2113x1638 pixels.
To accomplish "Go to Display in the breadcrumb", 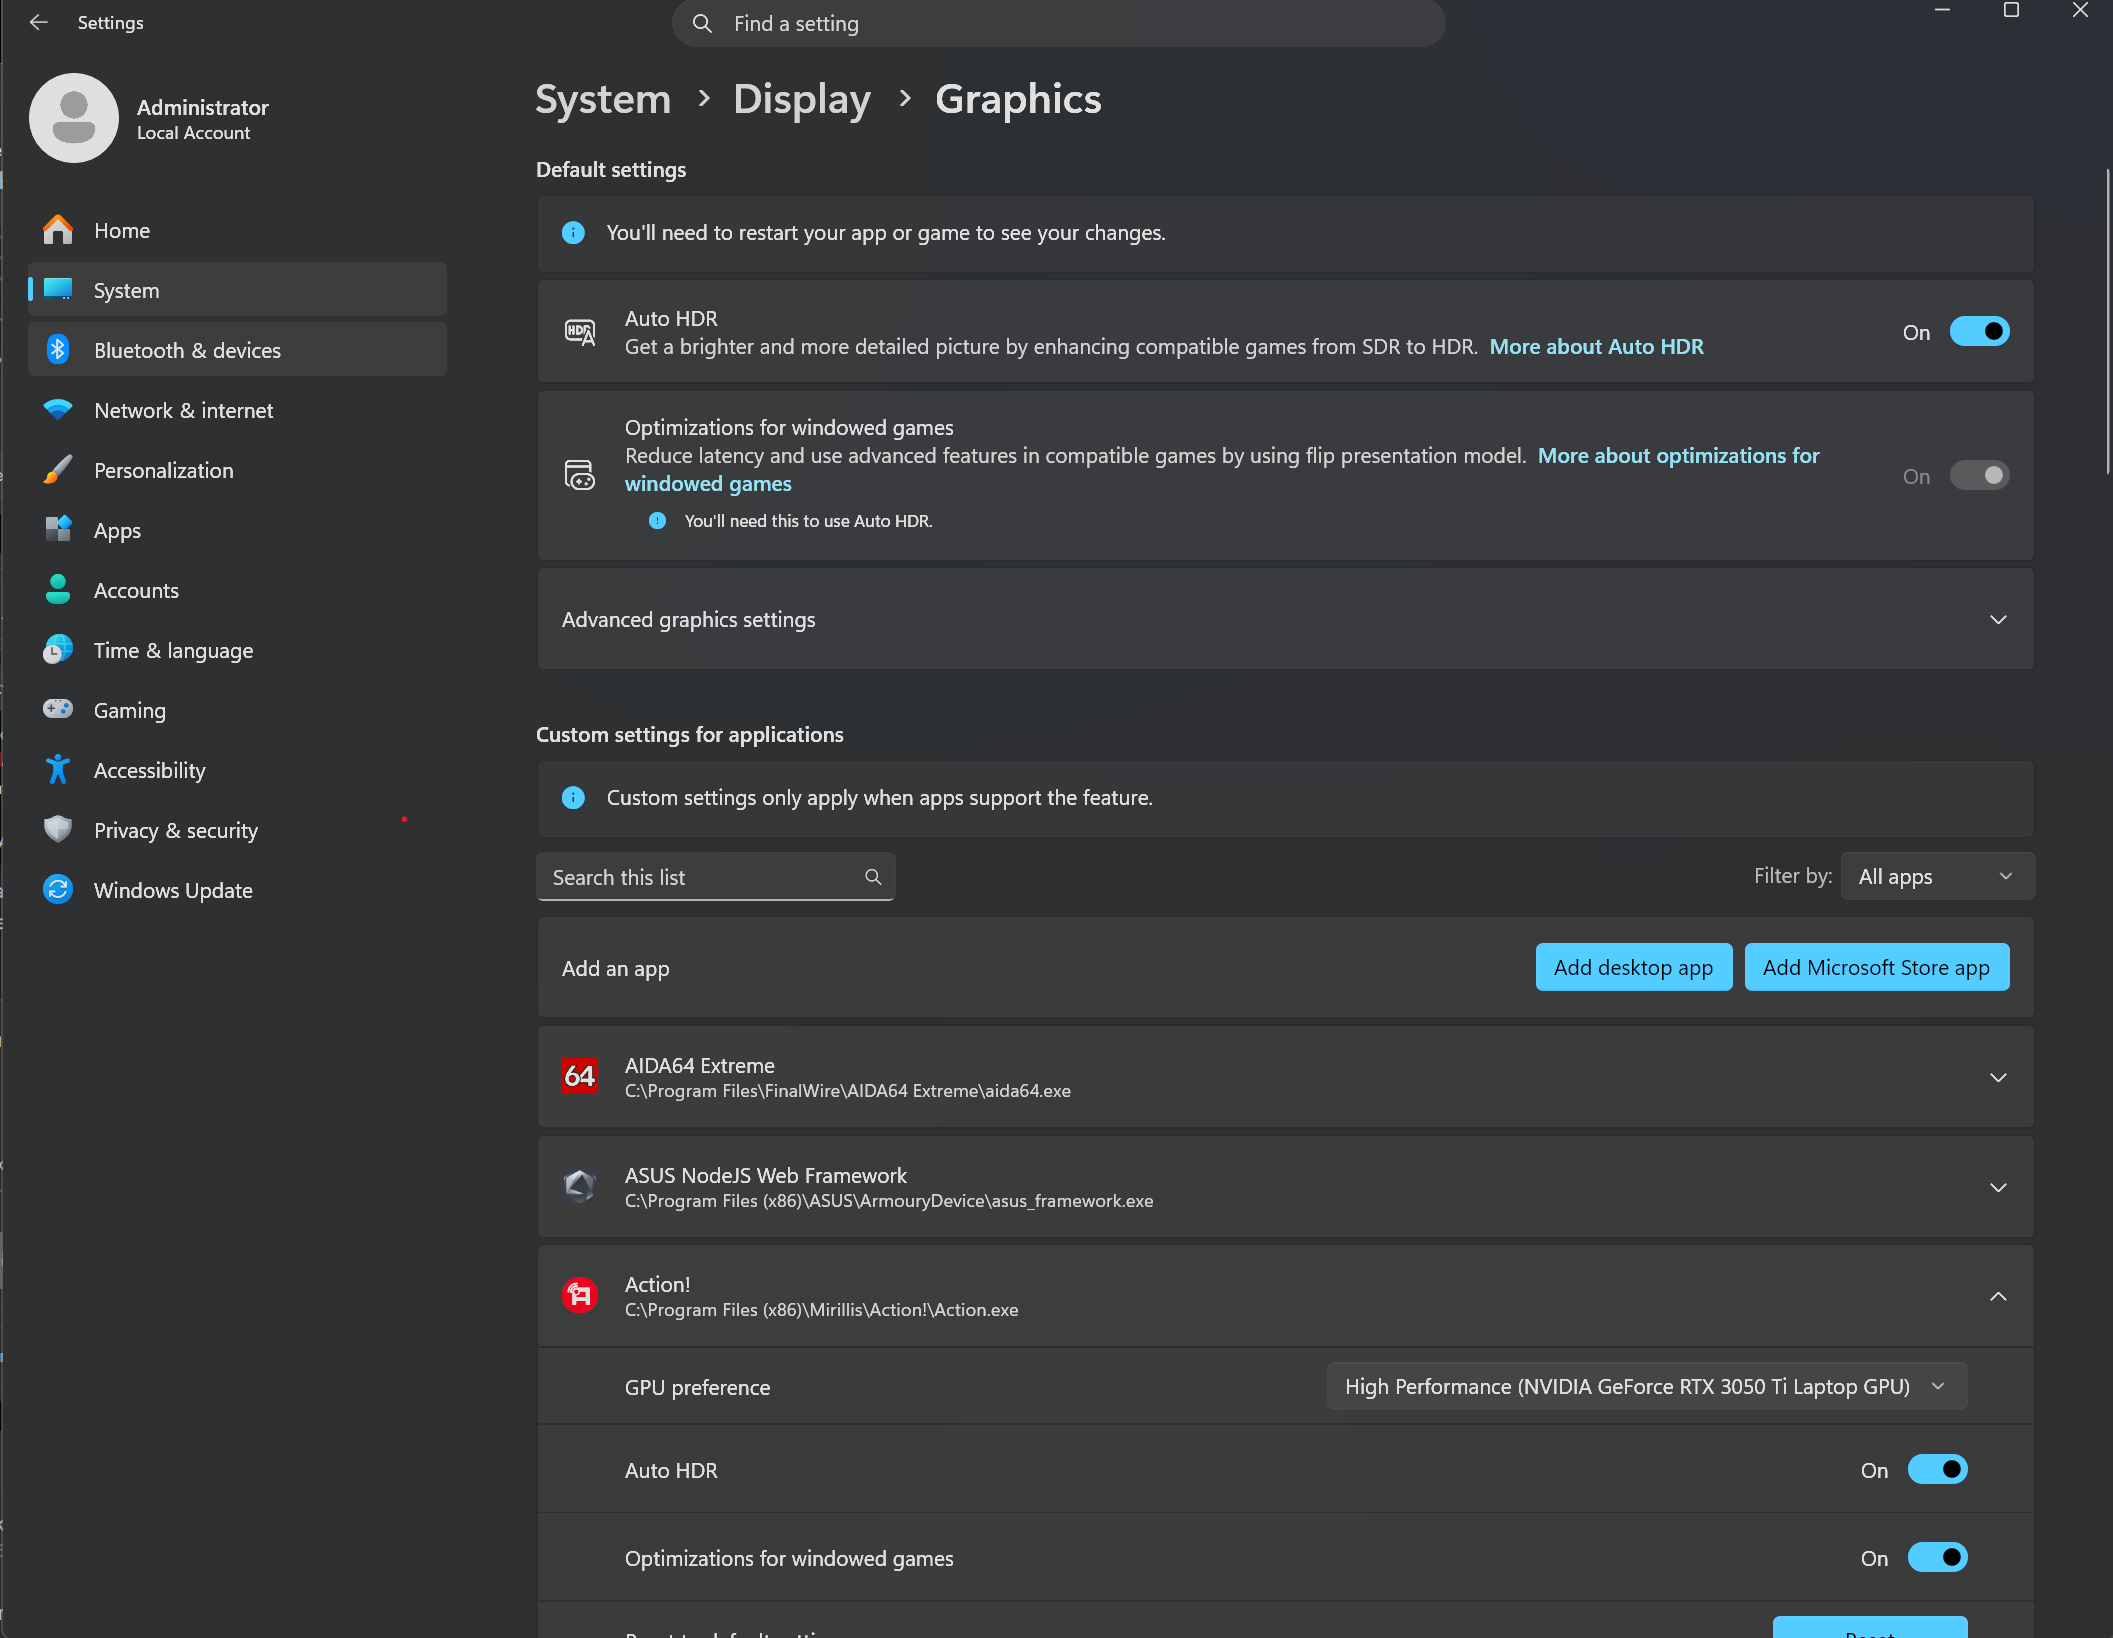I will point(802,99).
